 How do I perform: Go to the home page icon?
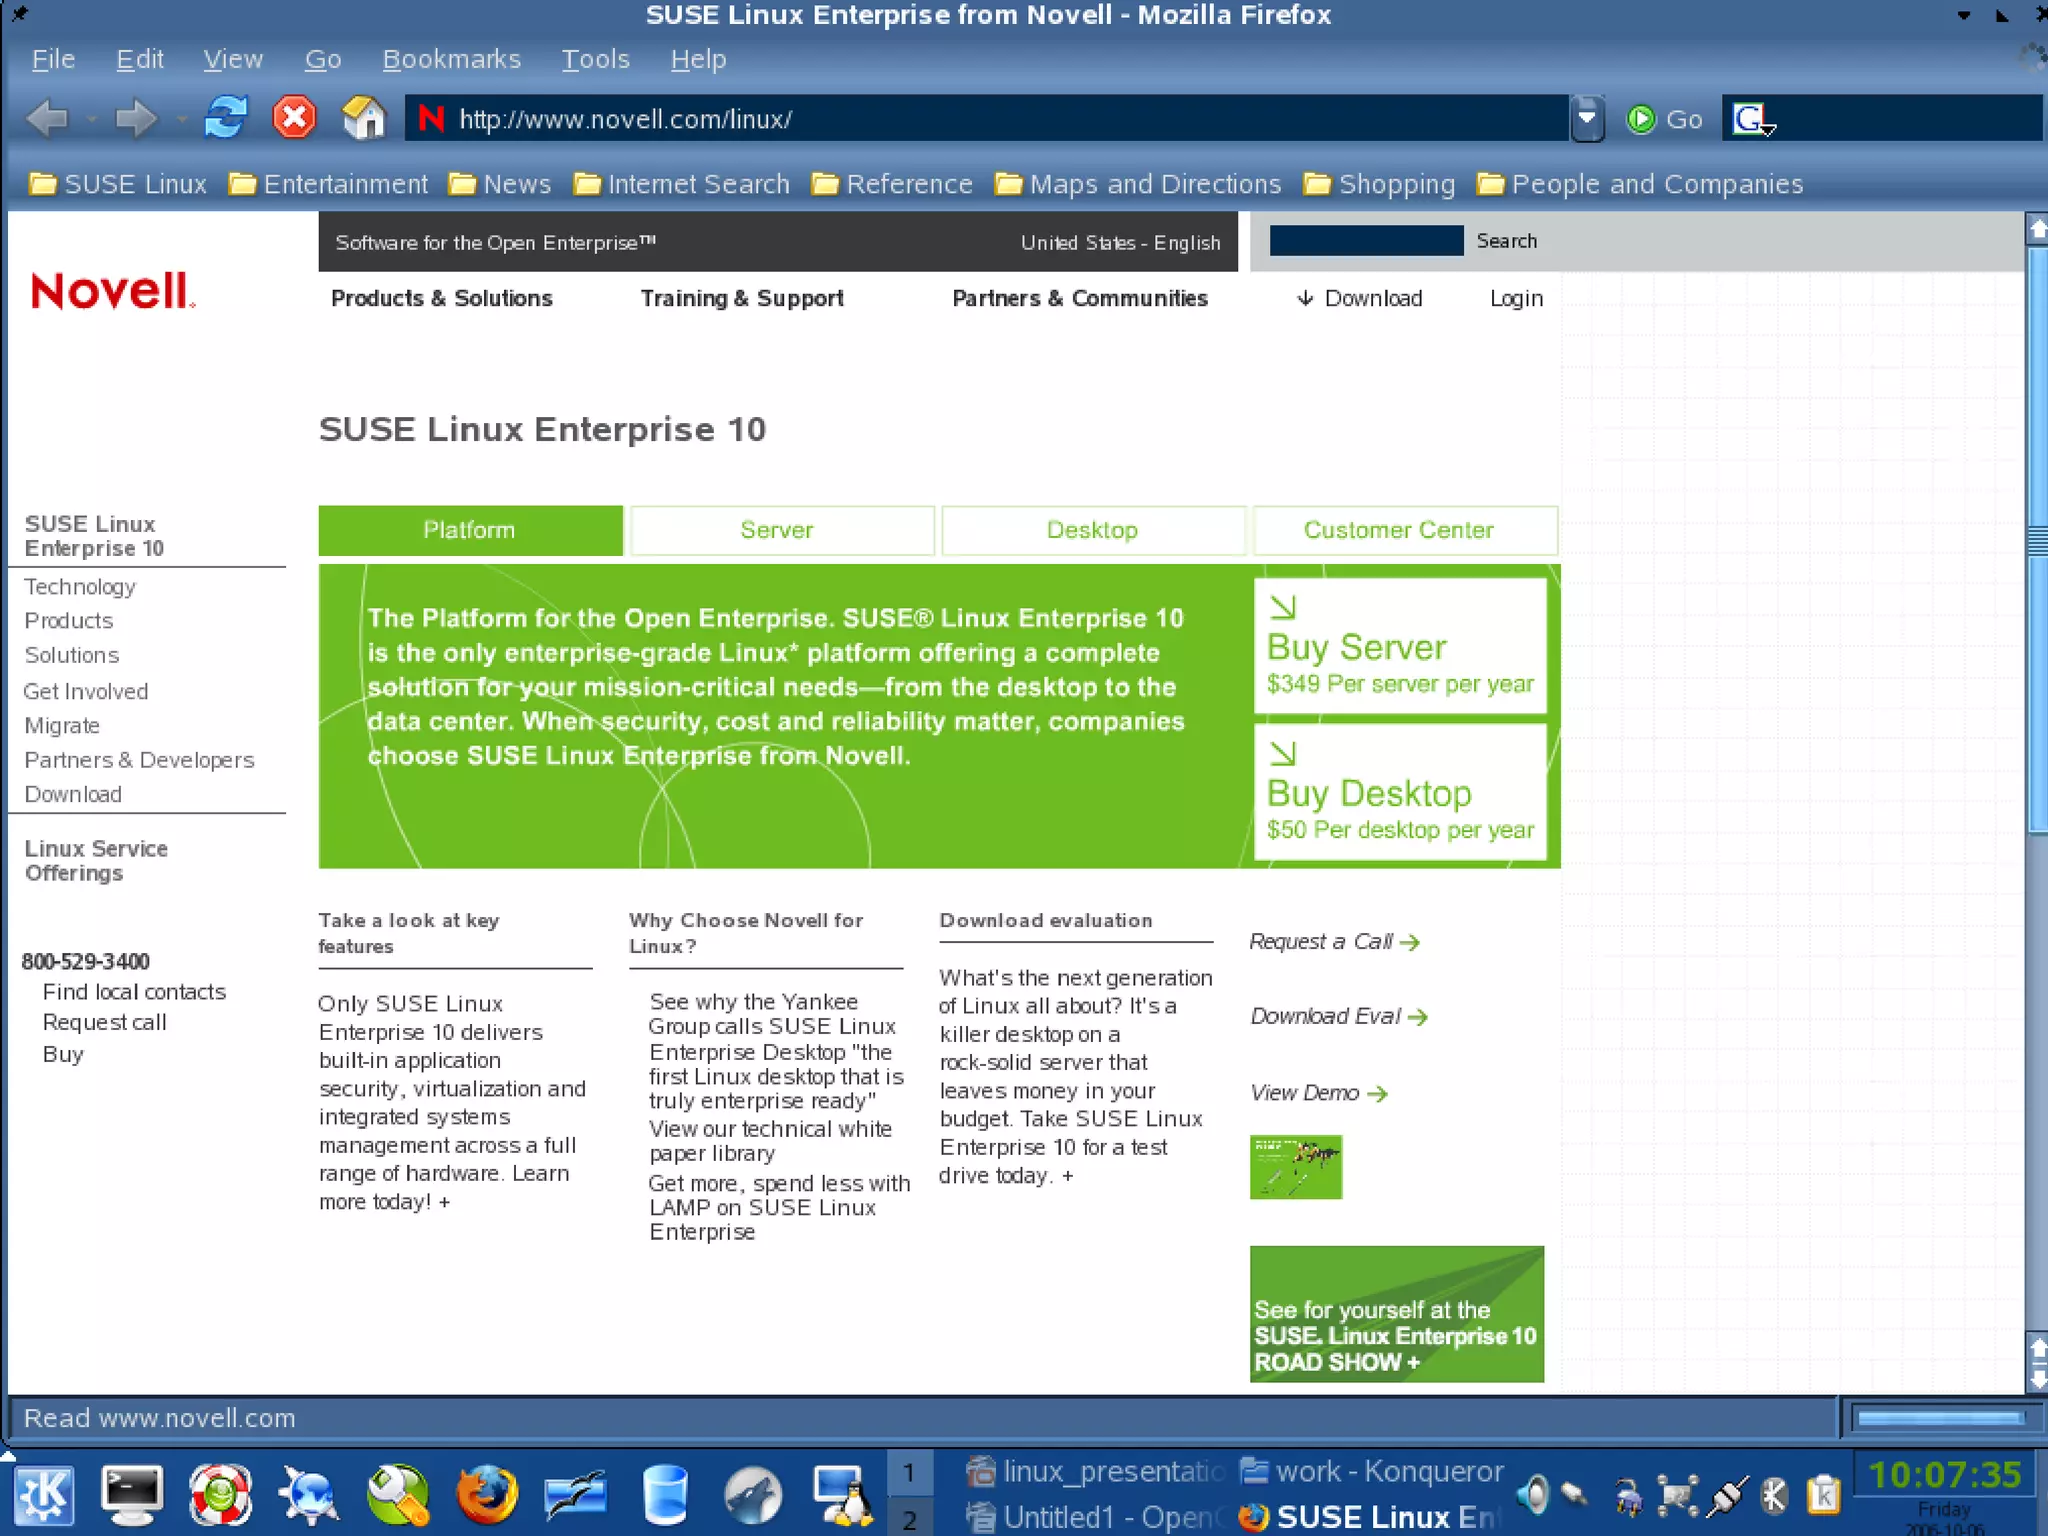pos(364,118)
